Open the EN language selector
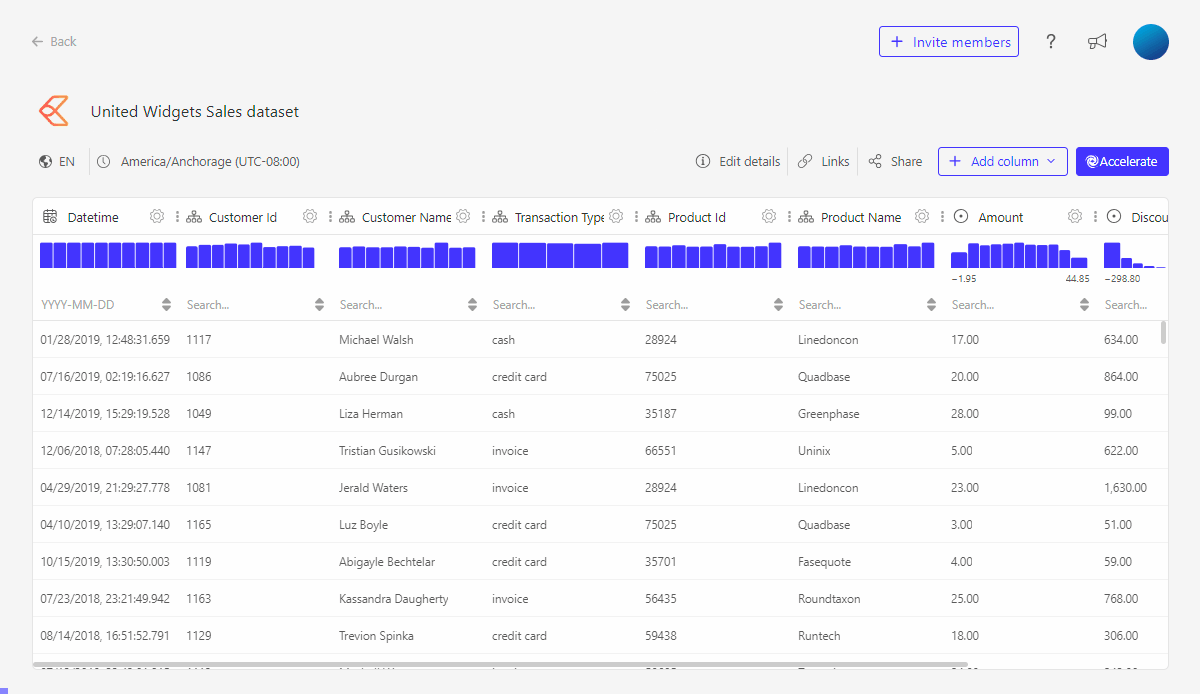This screenshot has height=694, width=1200. pos(57,161)
